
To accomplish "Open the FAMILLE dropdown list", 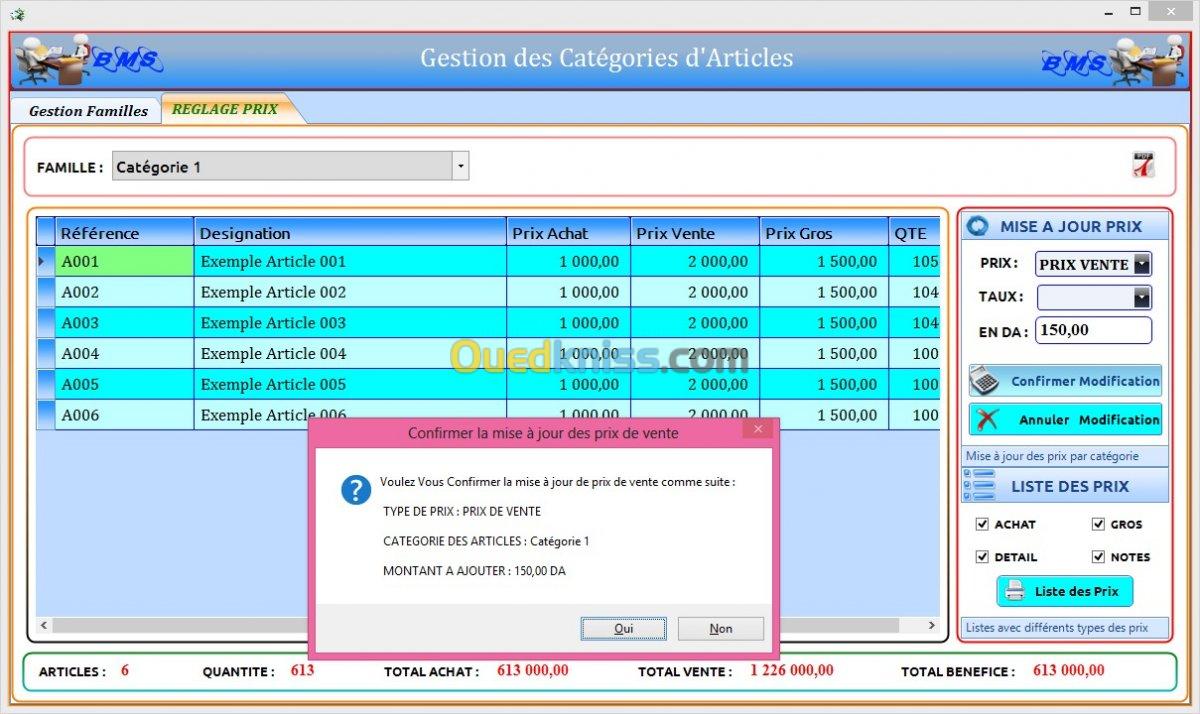I will [460, 167].
